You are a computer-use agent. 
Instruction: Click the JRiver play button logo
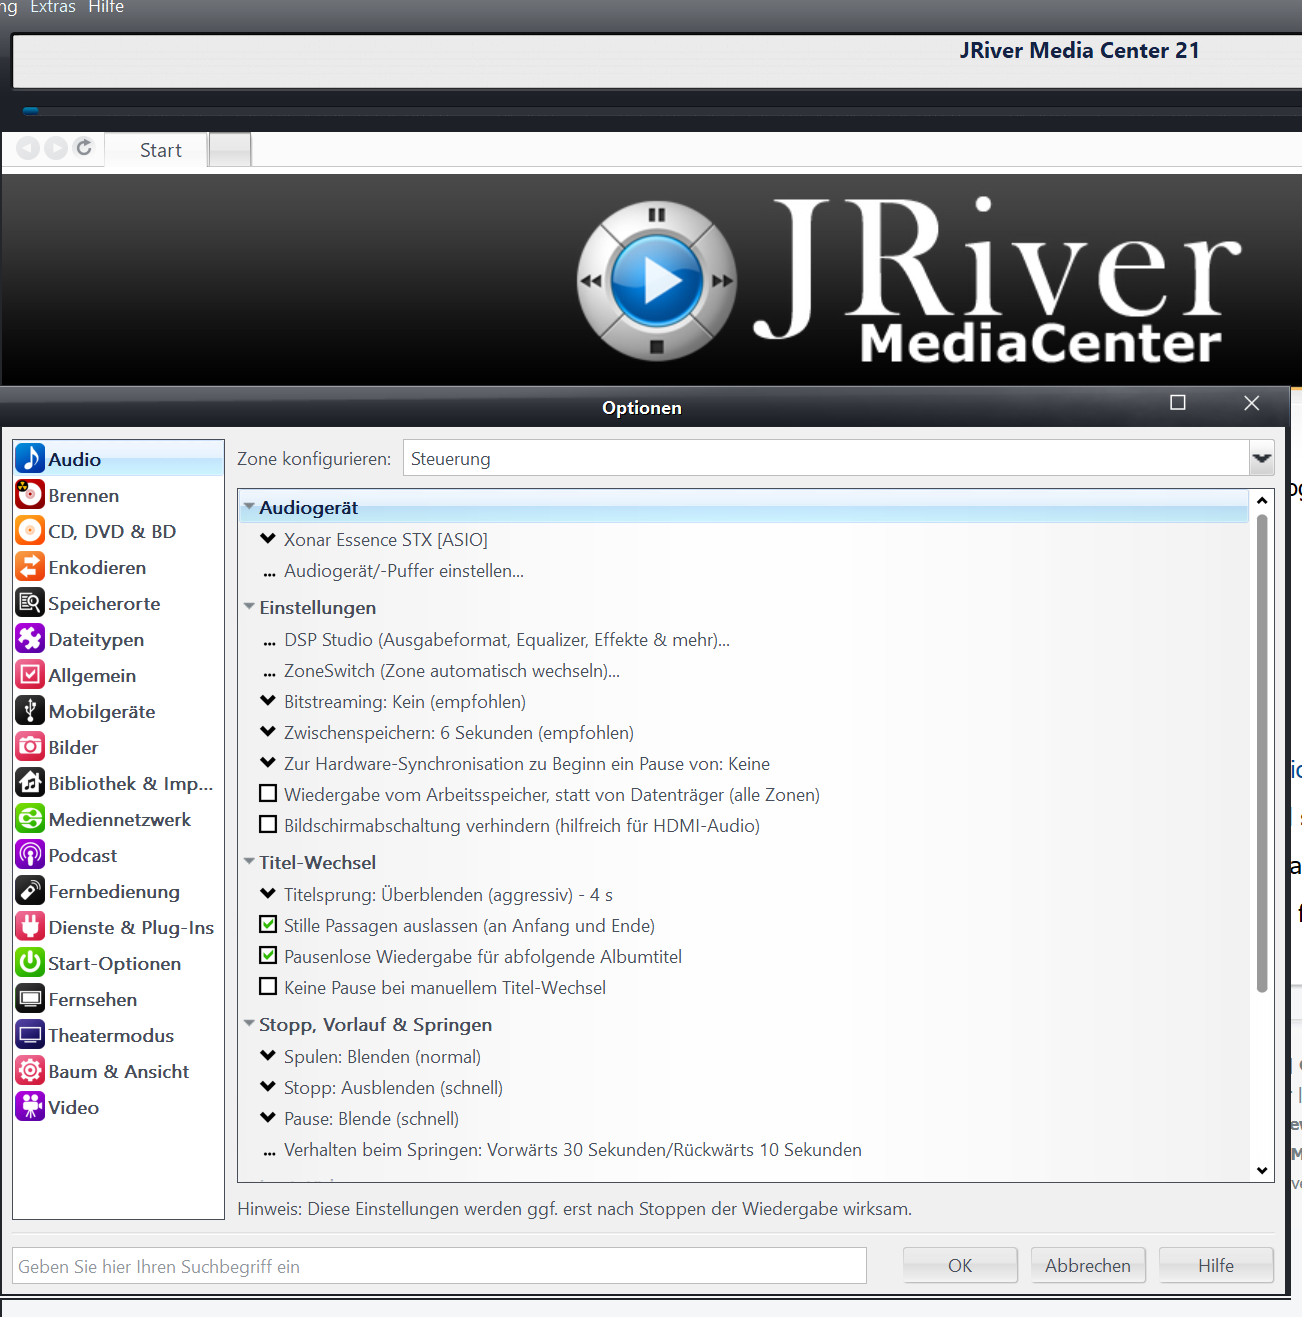(656, 281)
